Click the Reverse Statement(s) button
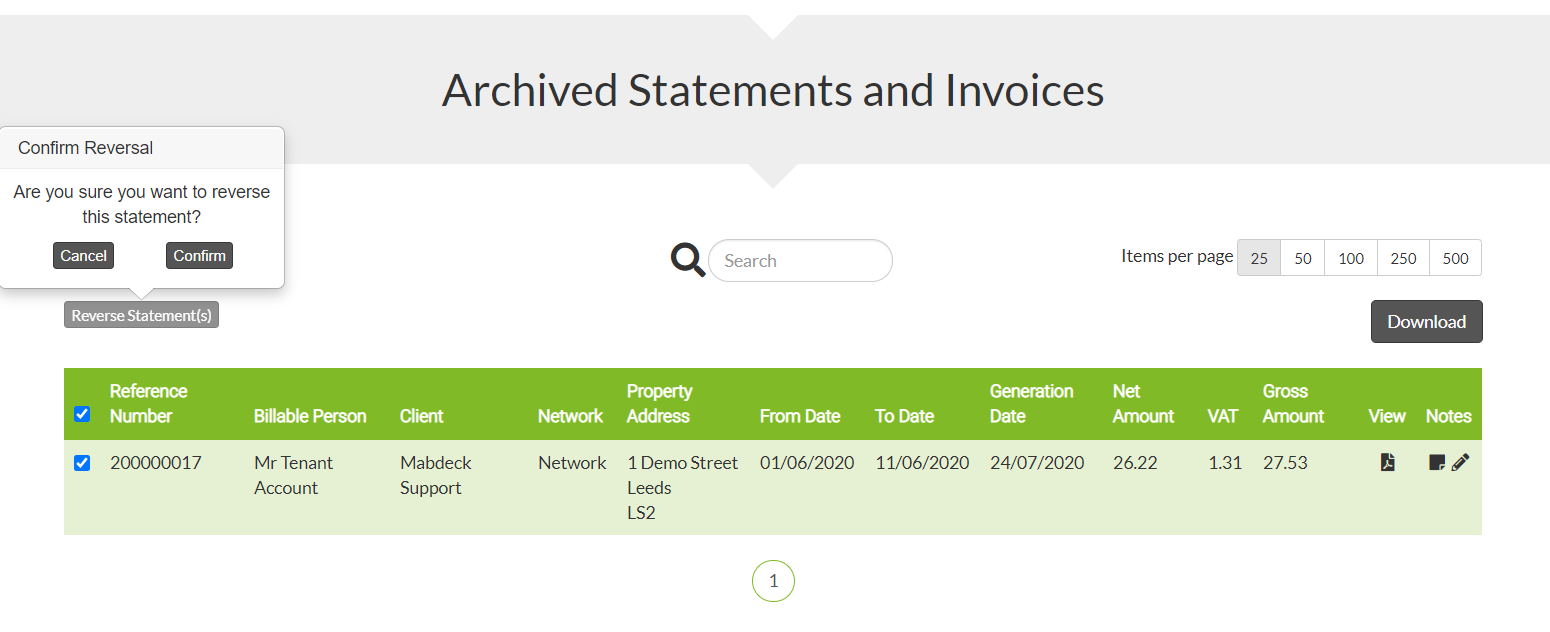1550x632 pixels. [141, 315]
